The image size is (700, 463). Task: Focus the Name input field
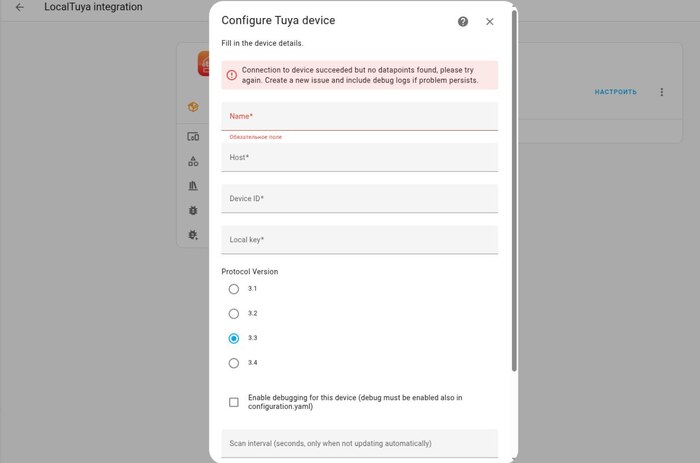[359, 116]
